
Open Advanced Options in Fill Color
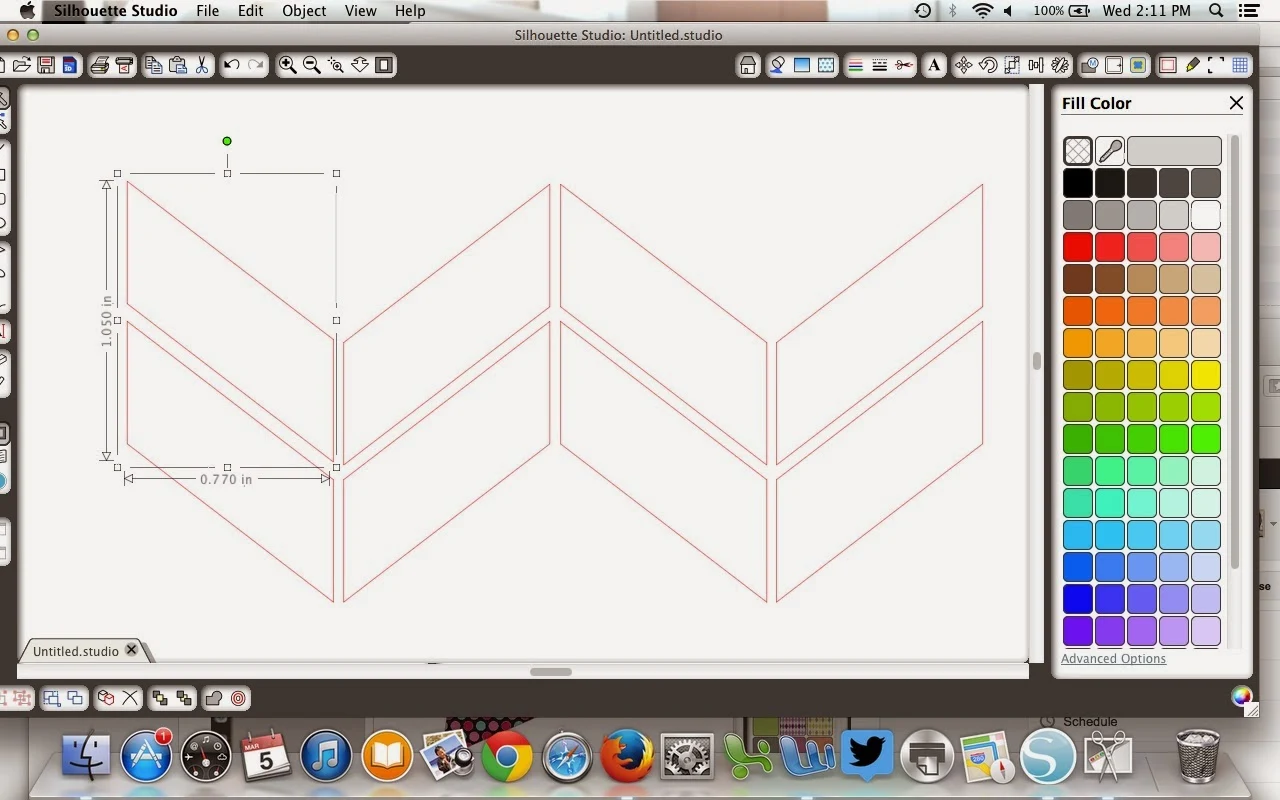1113,659
